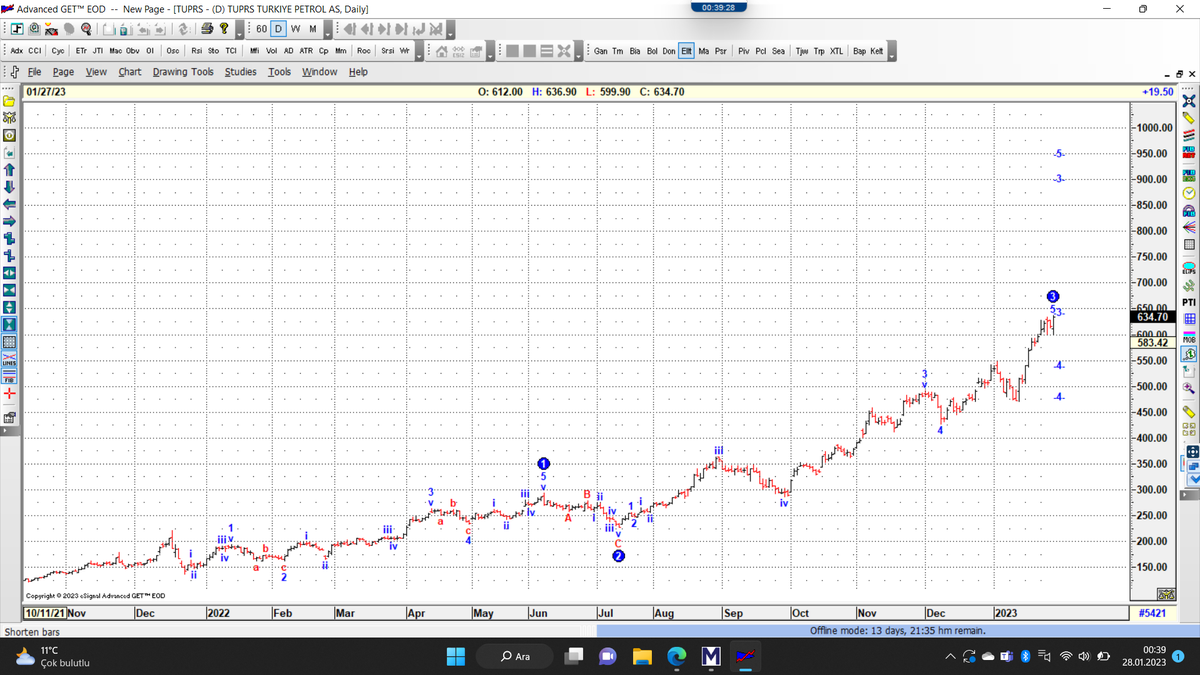Click the Gan study button
Viewport: 1200px width, 675px height.
601,51
